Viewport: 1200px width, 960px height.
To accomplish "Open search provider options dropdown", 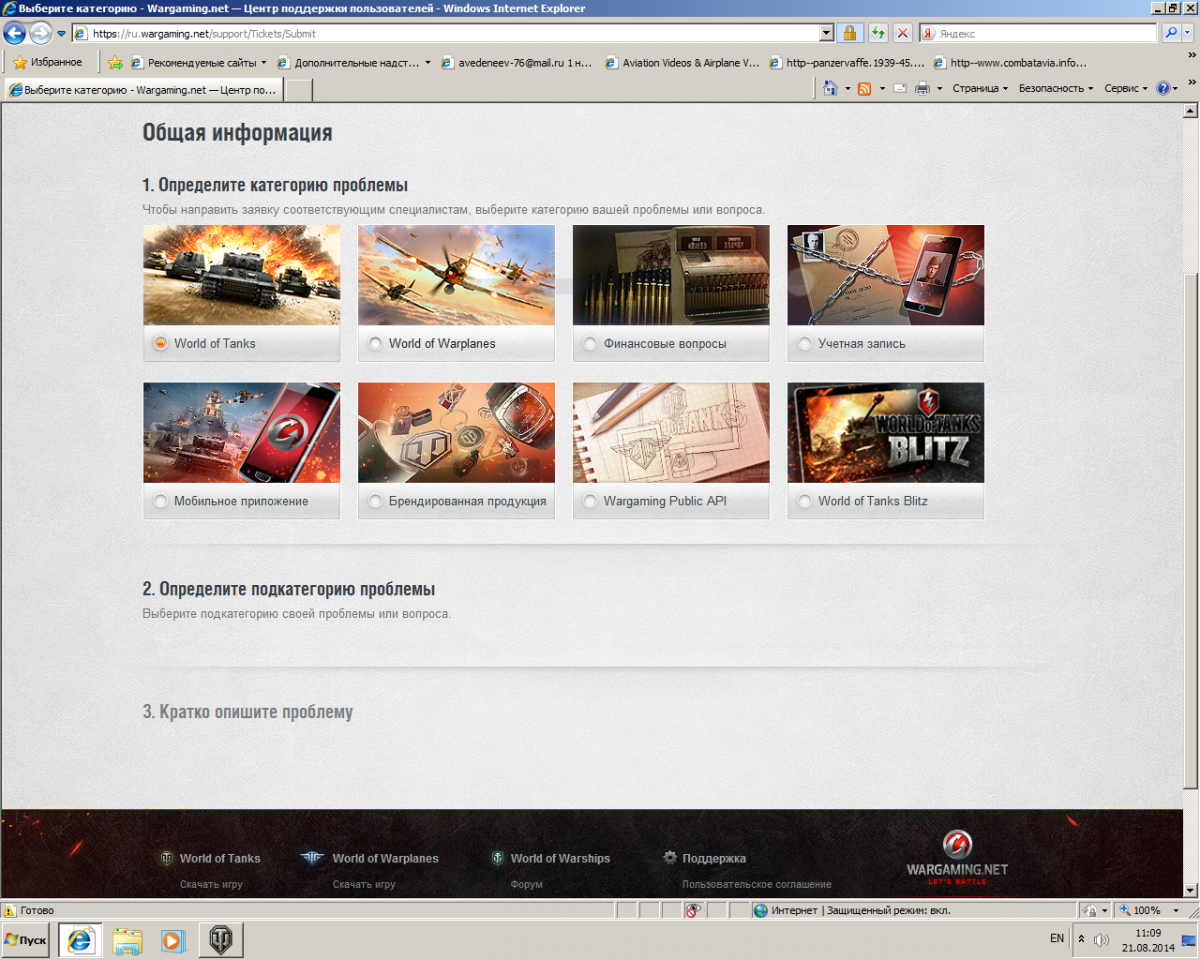I will pos(1188,33).
